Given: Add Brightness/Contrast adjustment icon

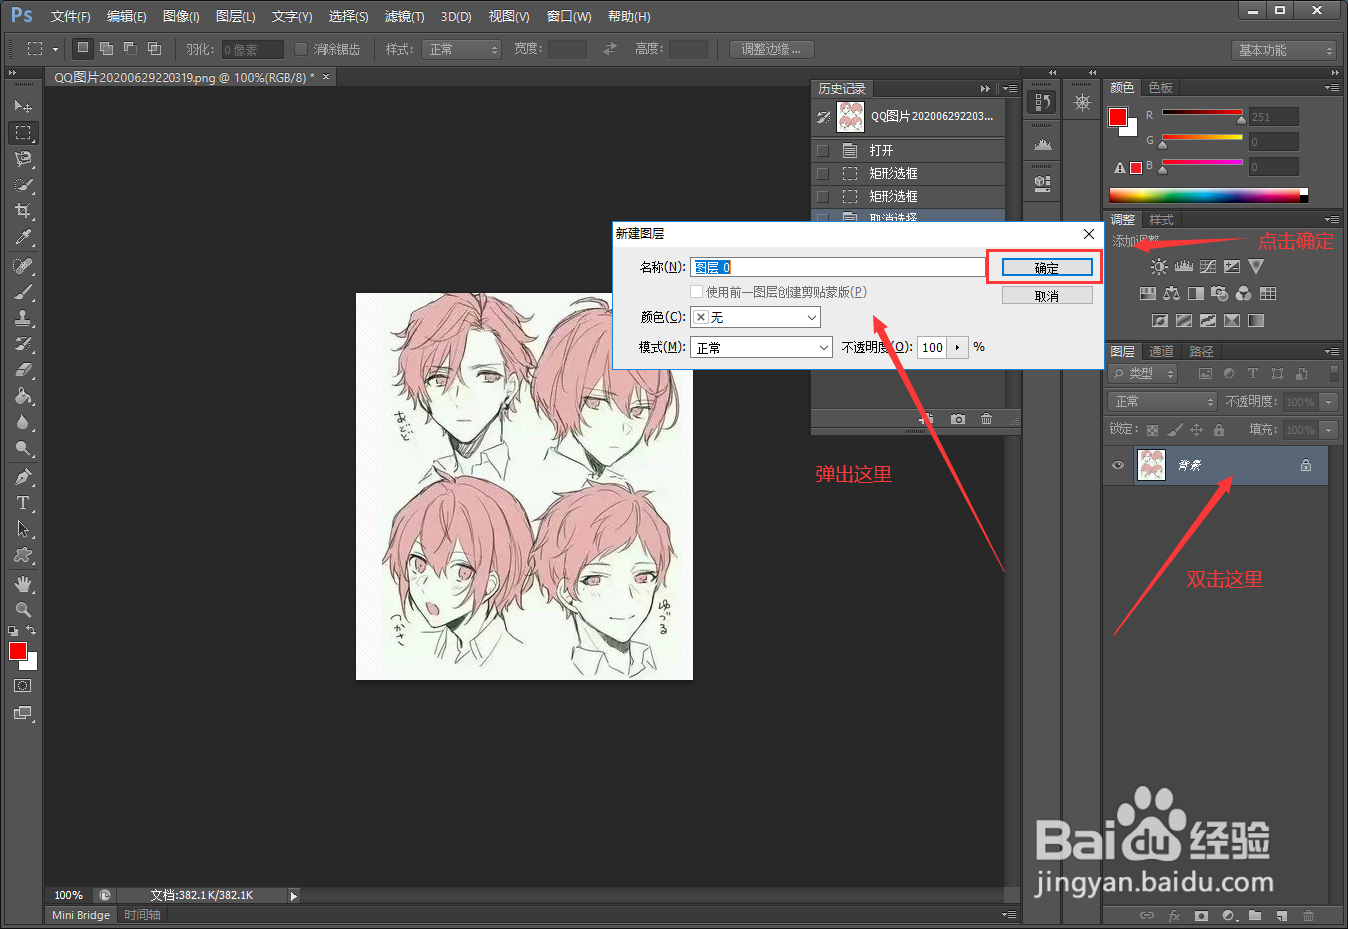Looking at the screenshot, I should [x=1158, y=267].
